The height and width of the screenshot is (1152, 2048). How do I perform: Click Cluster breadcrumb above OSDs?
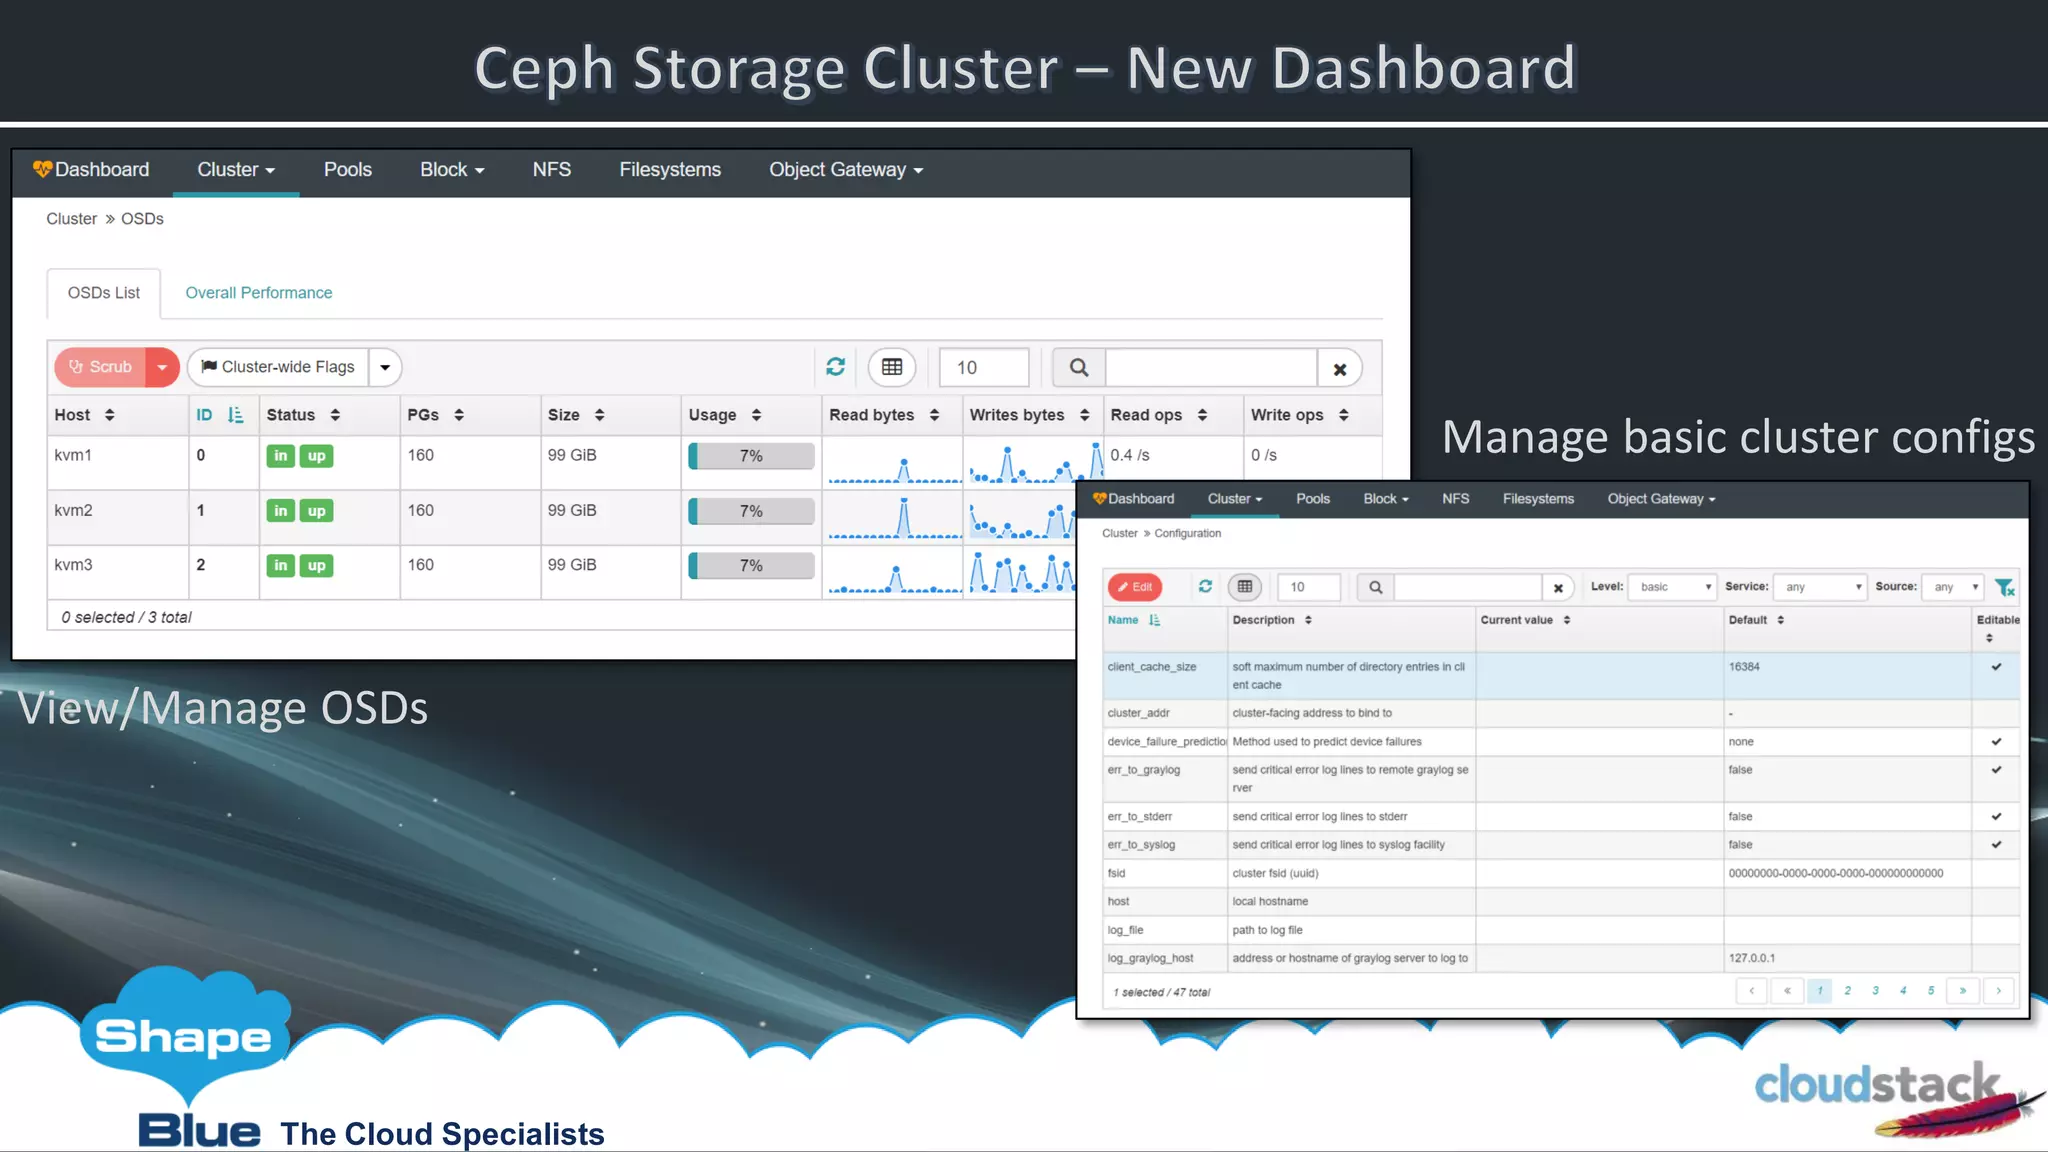72,218
